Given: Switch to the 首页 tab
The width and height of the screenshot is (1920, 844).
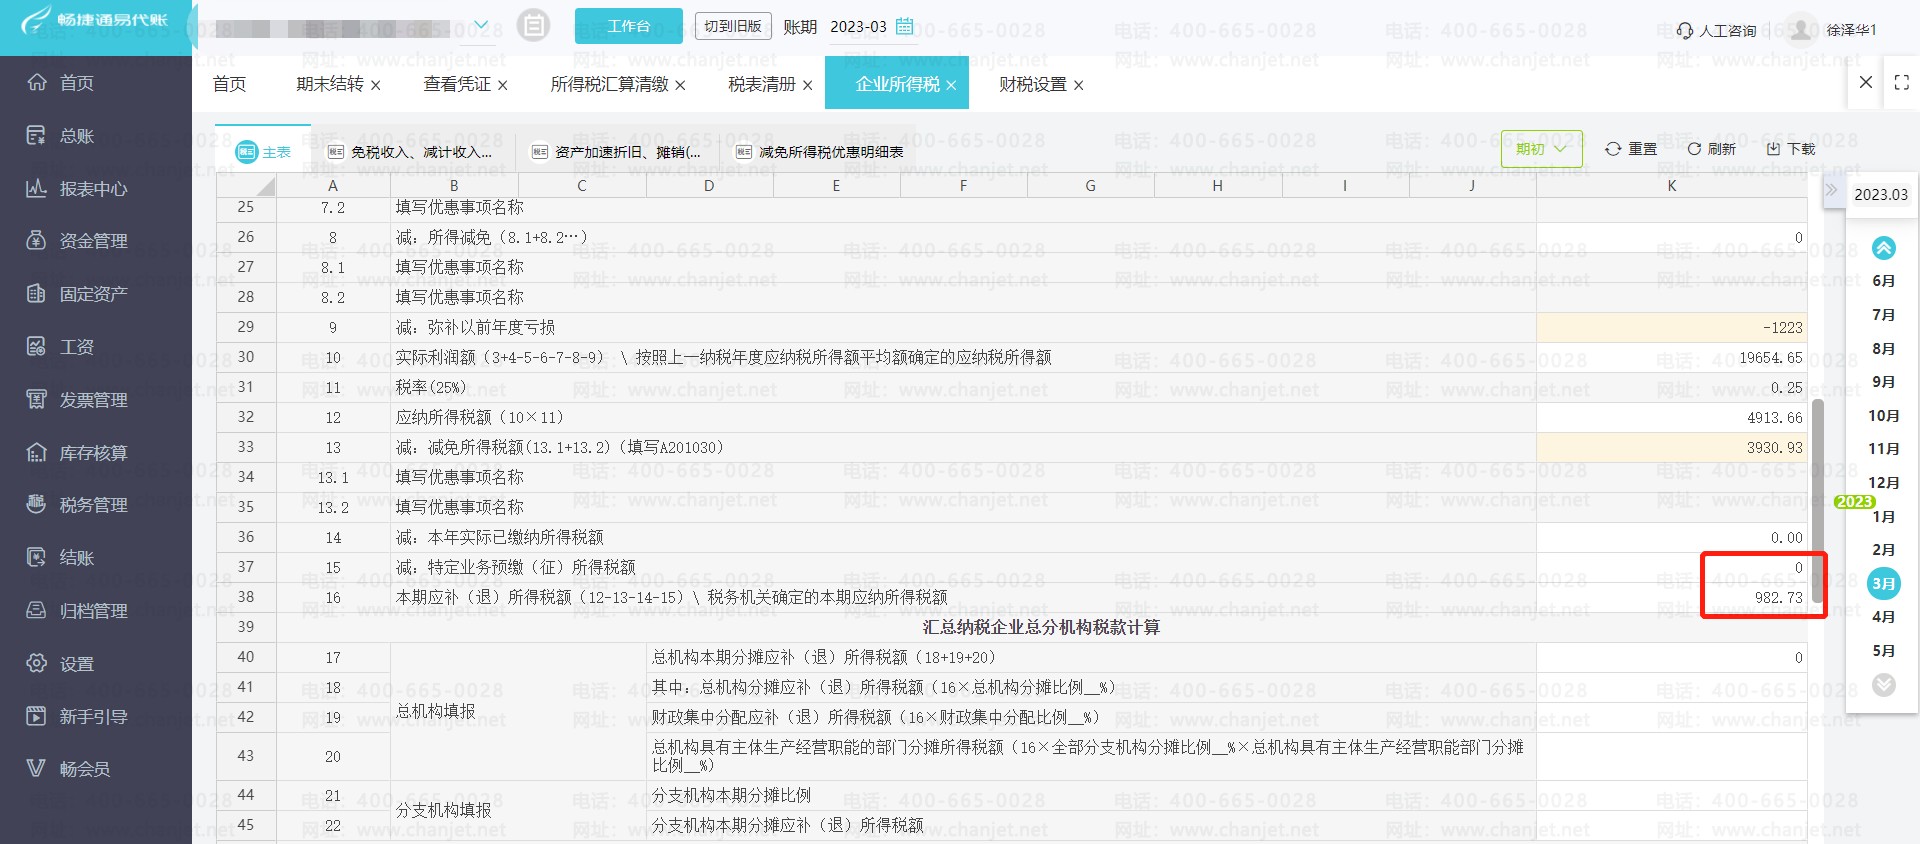Looking at the screenshot, I should (229, 84).
